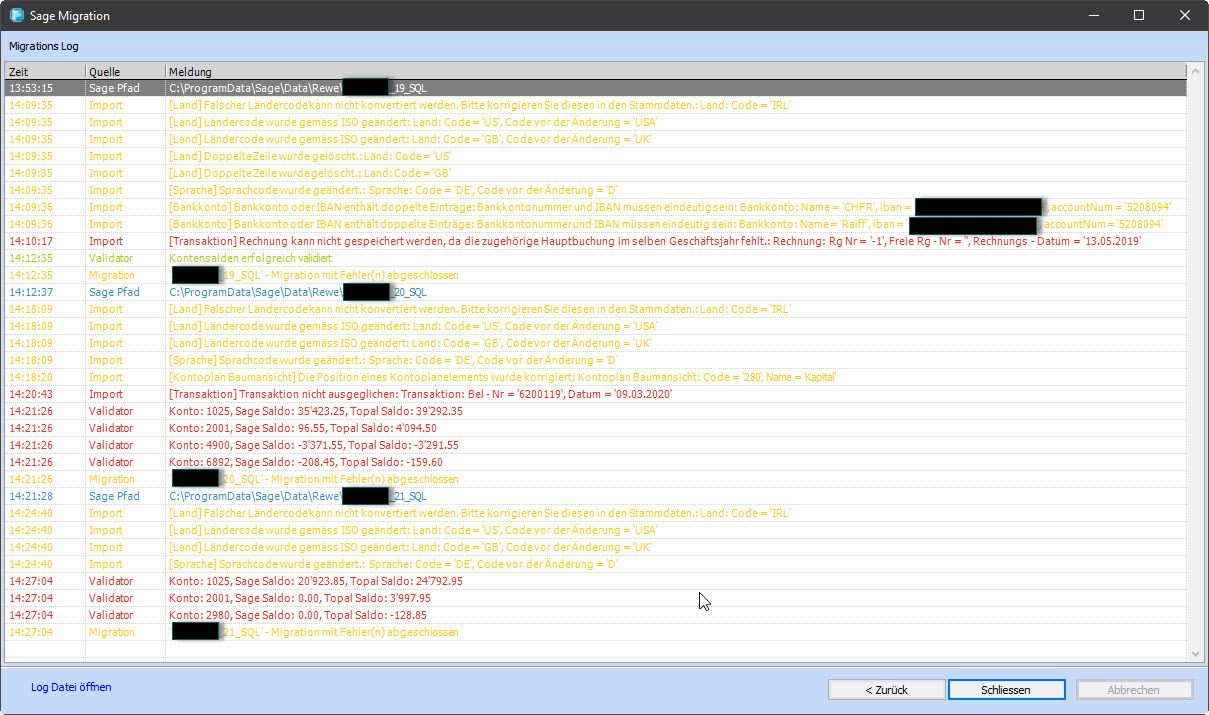
Task: Select the Transaktion nicht ausgeglichen error row
Action: [x=420, y=394]
